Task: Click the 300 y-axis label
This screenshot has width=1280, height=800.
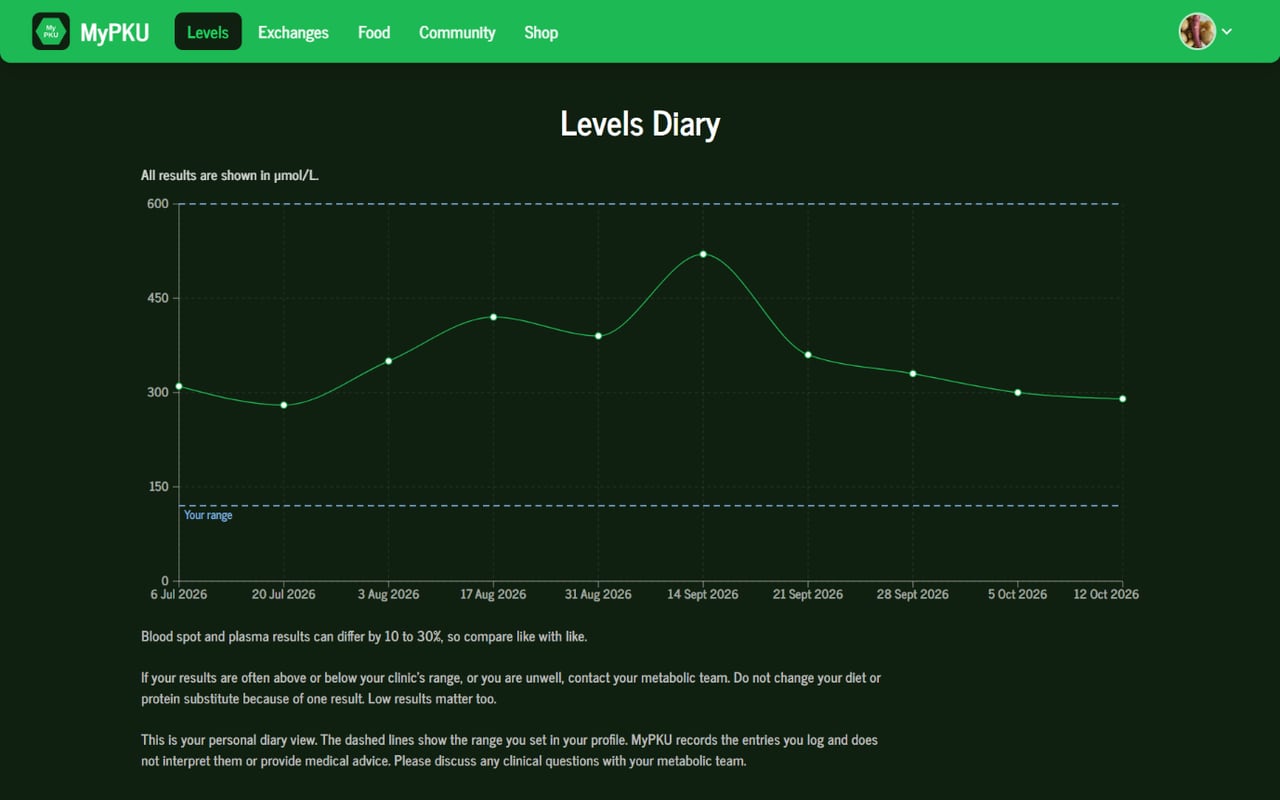Action: 158,392
